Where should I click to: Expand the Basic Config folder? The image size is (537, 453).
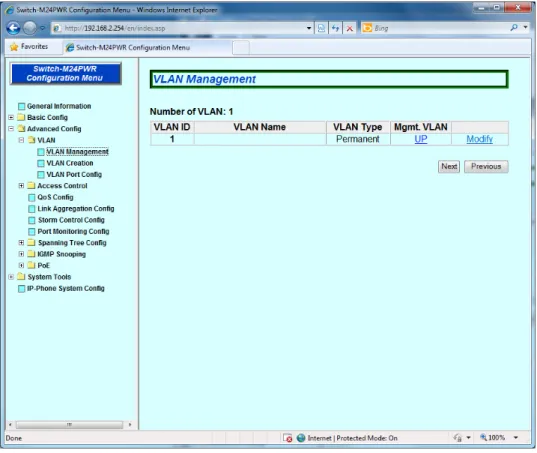click(x=11, y=117)
